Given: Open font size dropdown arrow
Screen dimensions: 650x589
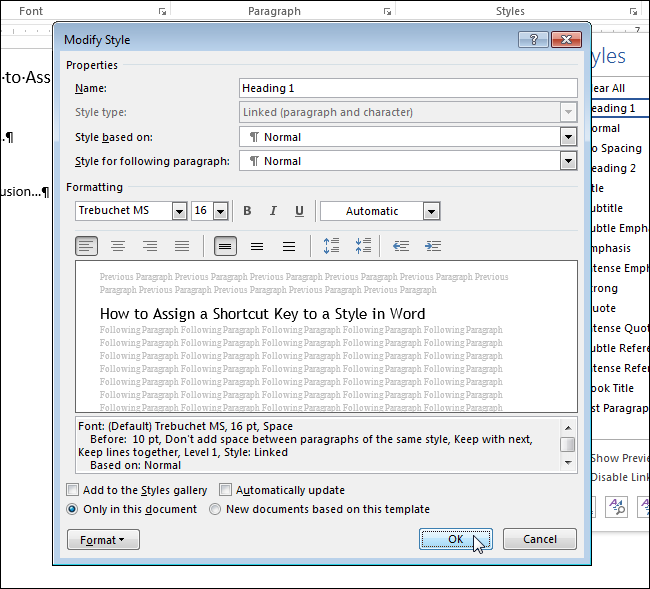Looking at the screenshot, I should (221, 211).
